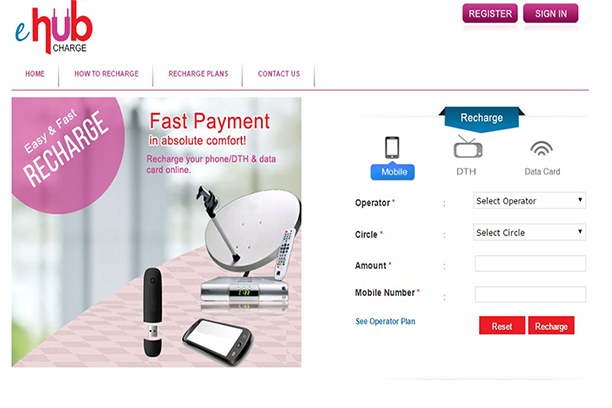The width and height of the screenshot is (612, 408).
Task: Click the SIGN IN button
Action: pyautogui.click(x=551, y=14)
